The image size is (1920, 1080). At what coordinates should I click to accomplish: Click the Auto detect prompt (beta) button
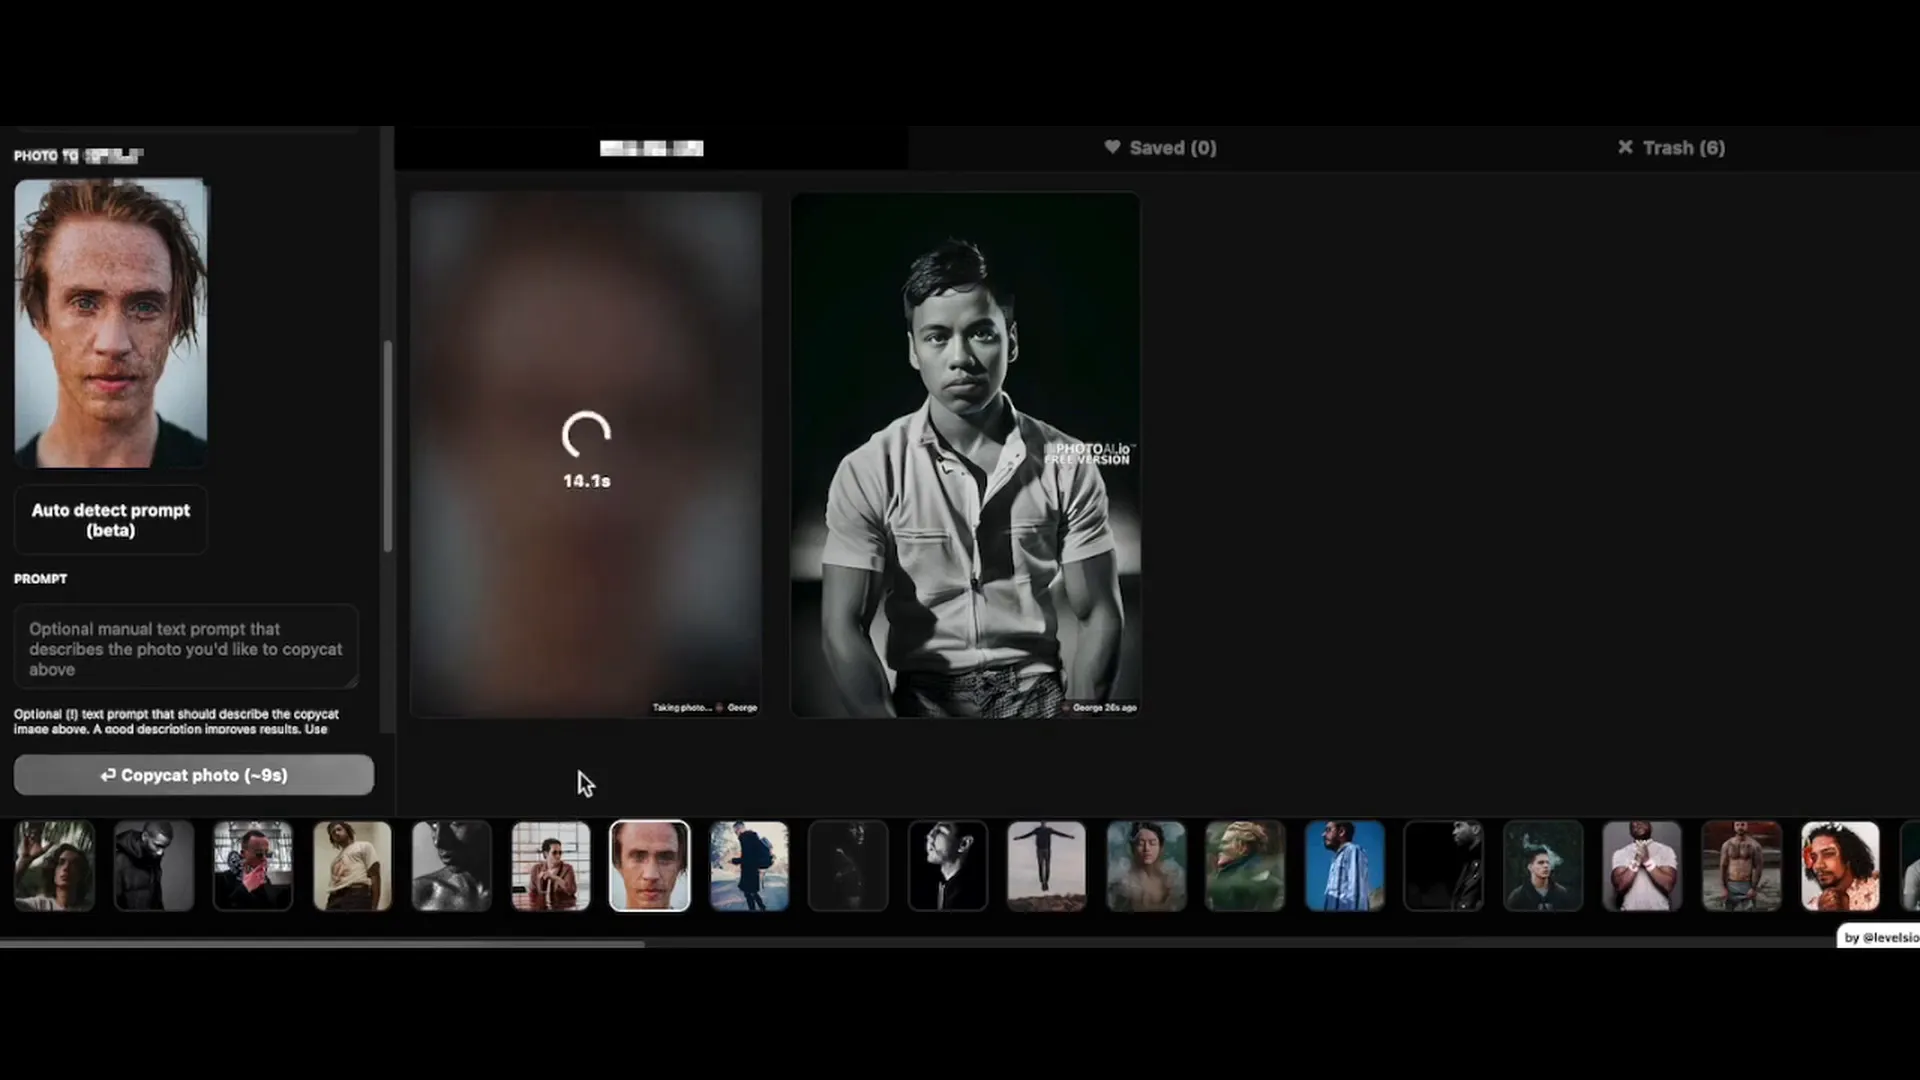coord(110,520)
